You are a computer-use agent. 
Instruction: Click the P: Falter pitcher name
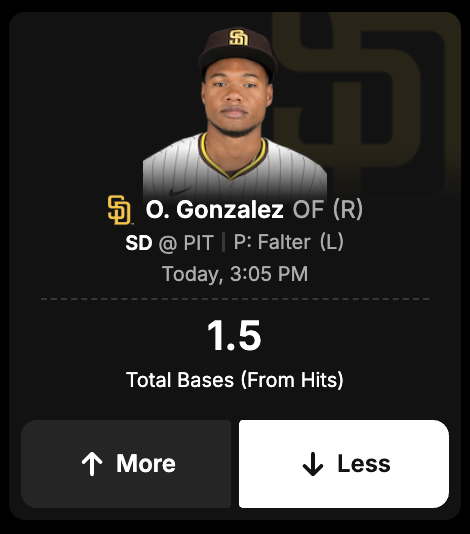pos(272,242)
